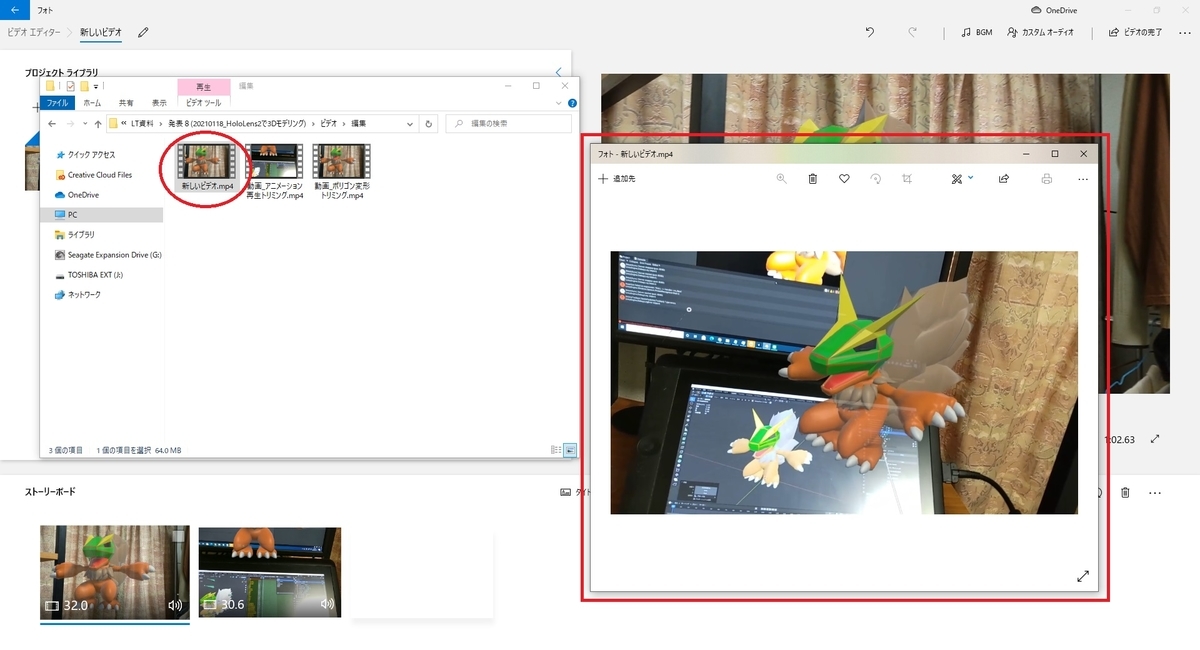Add to favorites with heart icon
The height and width of the screenshot is (650, 1200).
tap(844, 179)
